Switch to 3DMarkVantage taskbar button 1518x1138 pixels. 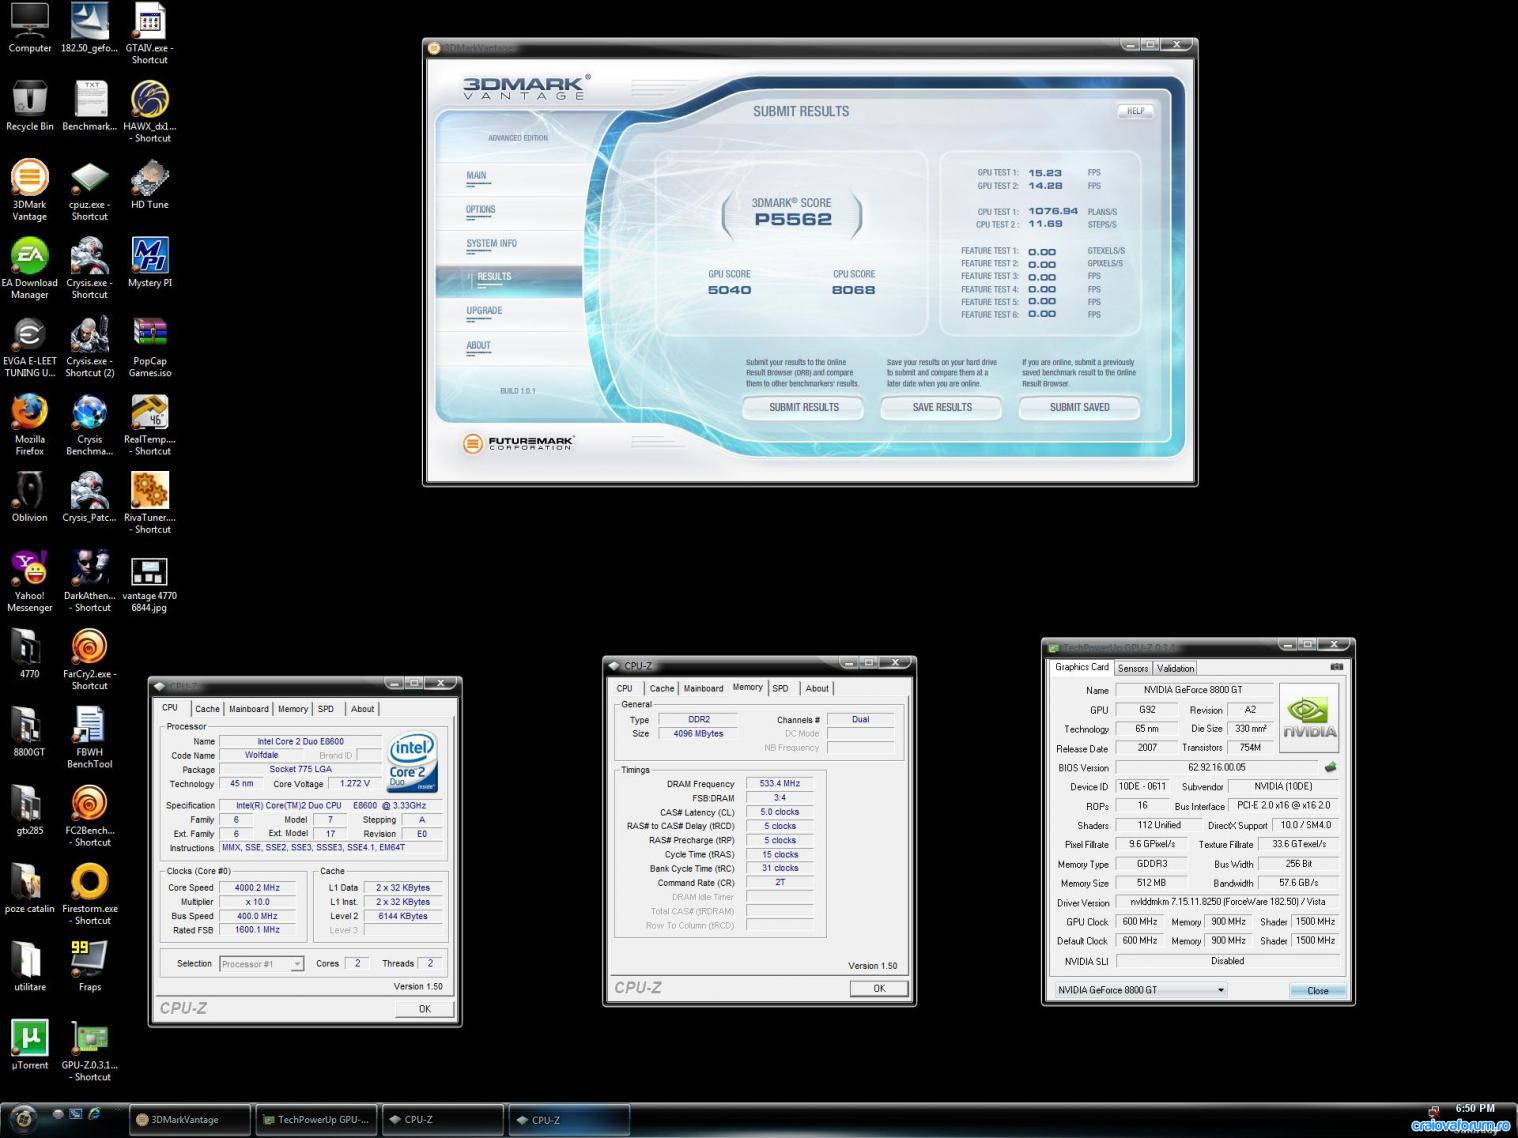click(190, 1120)
